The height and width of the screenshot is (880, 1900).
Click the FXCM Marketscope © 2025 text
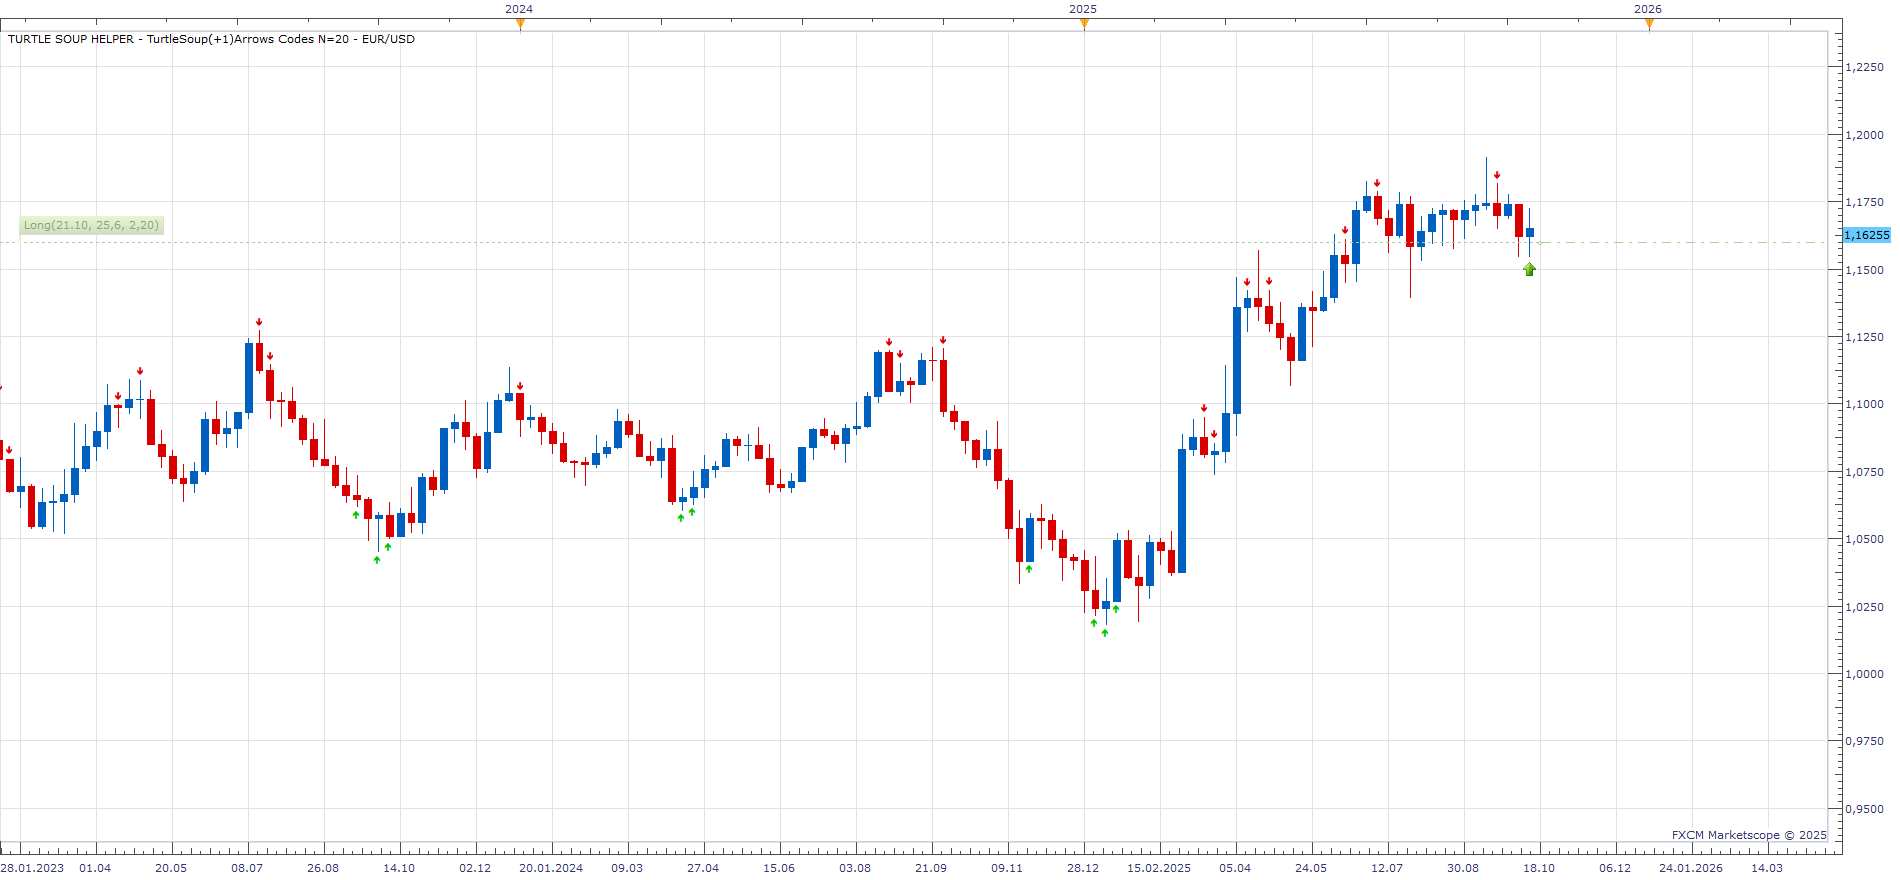(1749, 835)
